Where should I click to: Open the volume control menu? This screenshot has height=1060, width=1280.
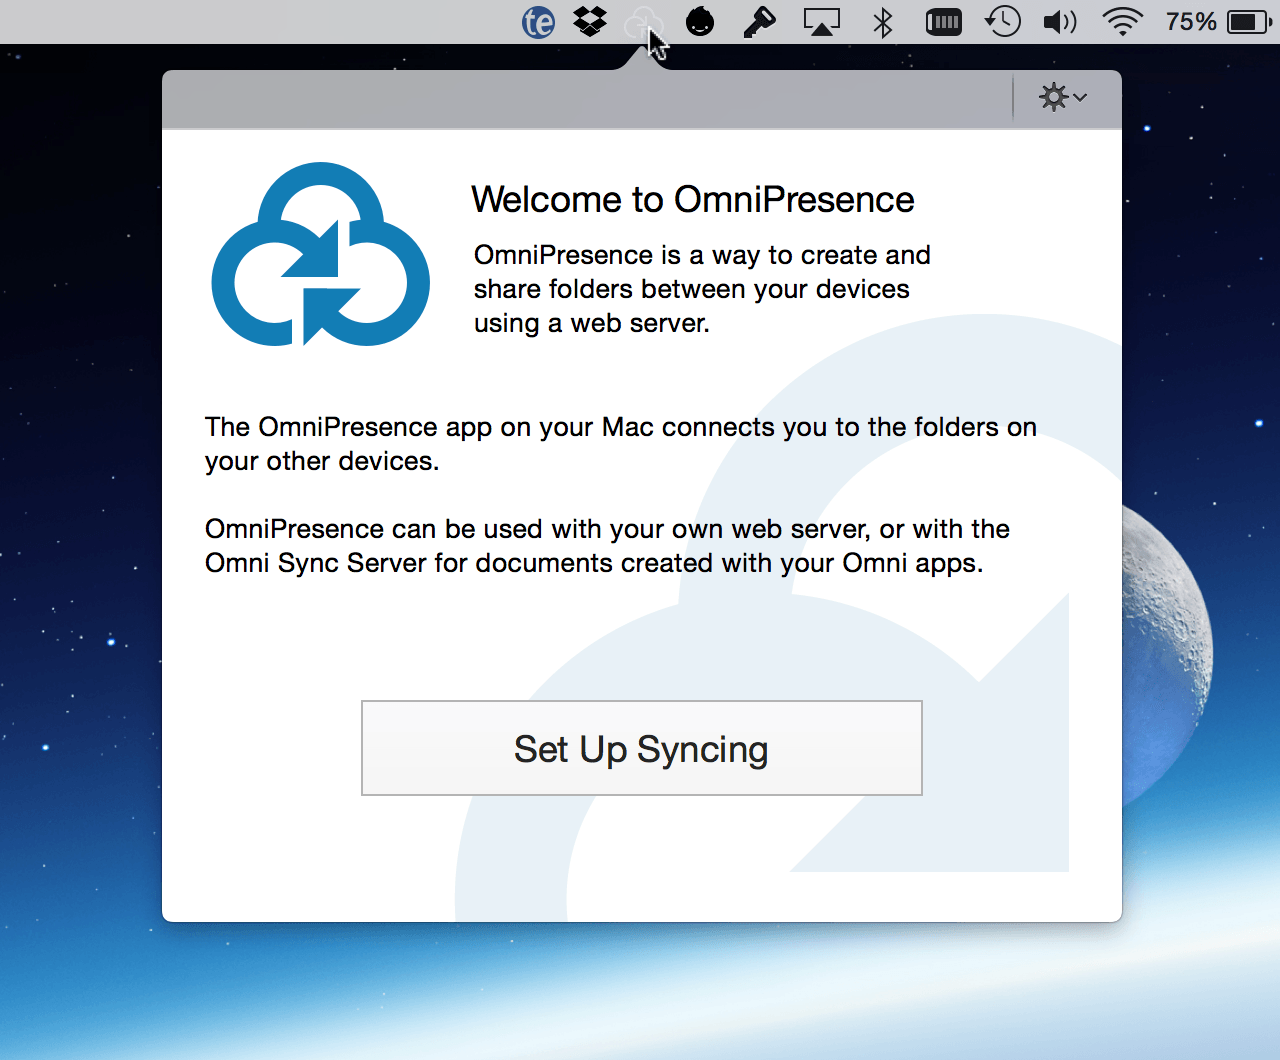[x=1060, y=21]
